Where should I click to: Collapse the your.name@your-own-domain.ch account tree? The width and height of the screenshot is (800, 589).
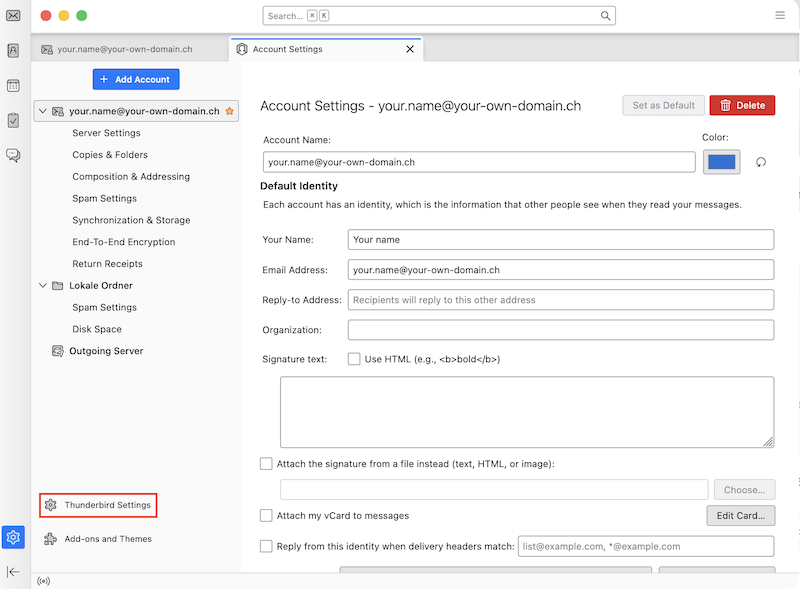43,111
